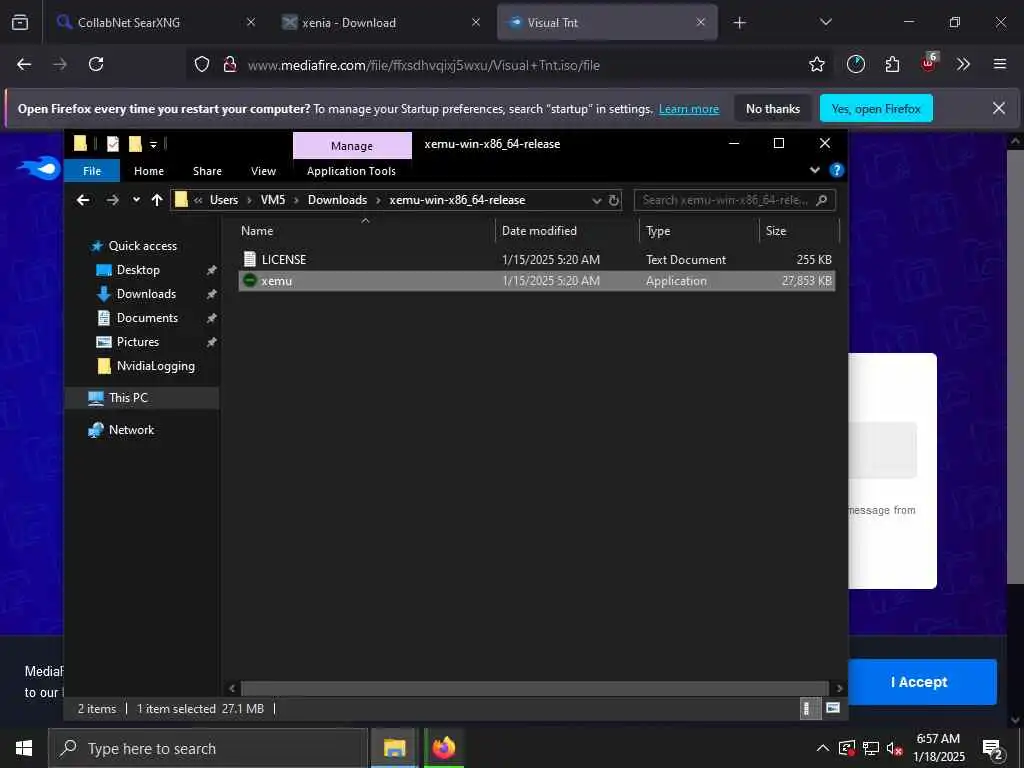This screenshot has width=1024, height=768.
Task: Open the Windows Start menu
Action: click(24, 748)
